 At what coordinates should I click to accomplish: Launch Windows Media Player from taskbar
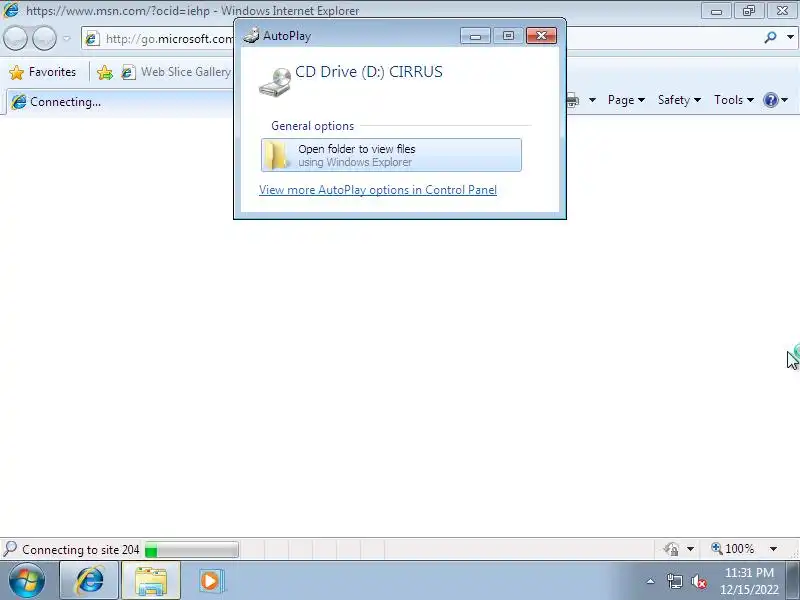click(x=211, y=581)
